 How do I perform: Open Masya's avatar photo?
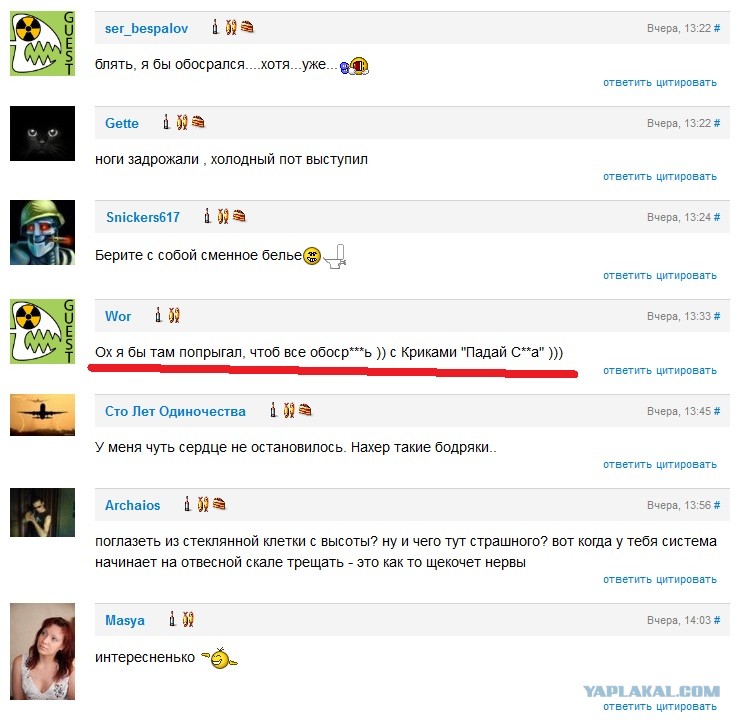pos(42,652)
